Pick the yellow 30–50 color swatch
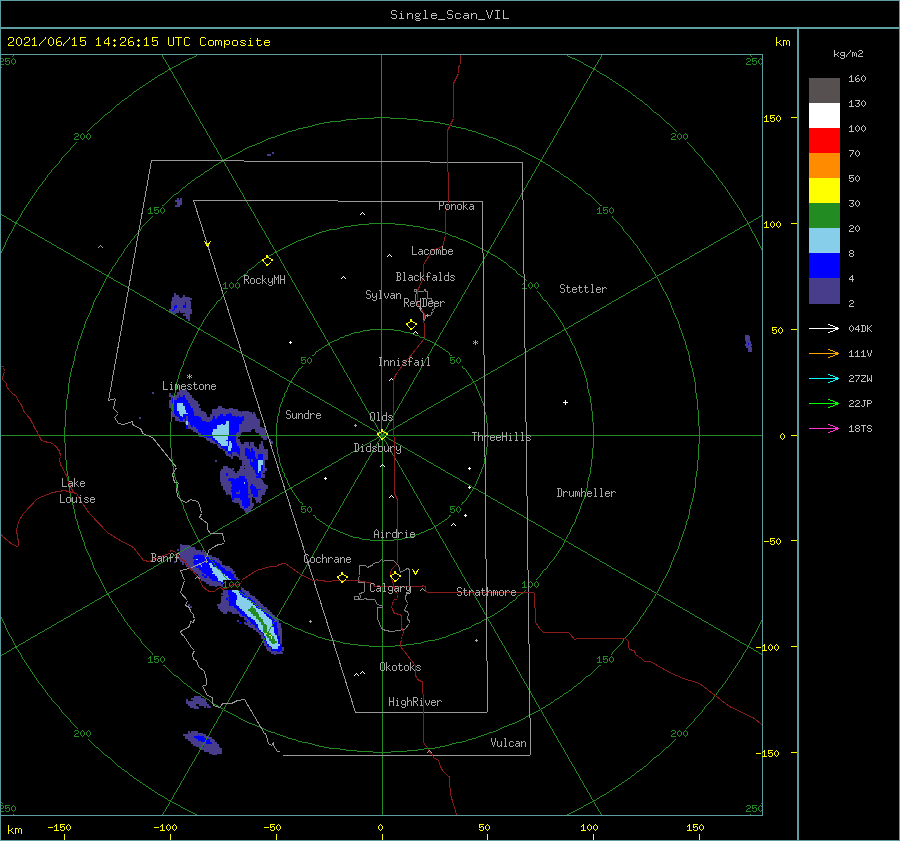The height and width of the screenshot is (841, 900). click(824, 191)
